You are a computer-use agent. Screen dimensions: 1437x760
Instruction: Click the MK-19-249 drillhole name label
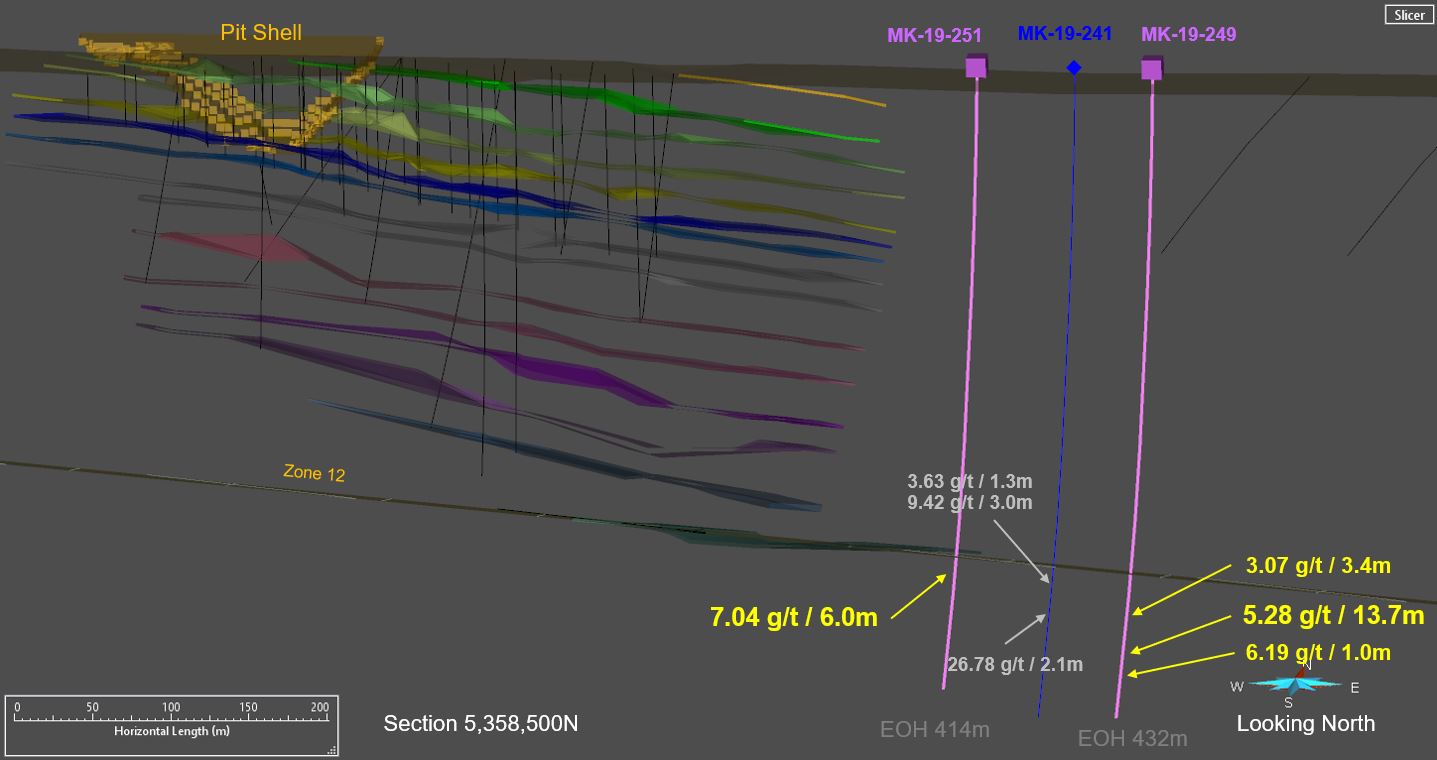pyautogui.click(x=1189, y=35)
